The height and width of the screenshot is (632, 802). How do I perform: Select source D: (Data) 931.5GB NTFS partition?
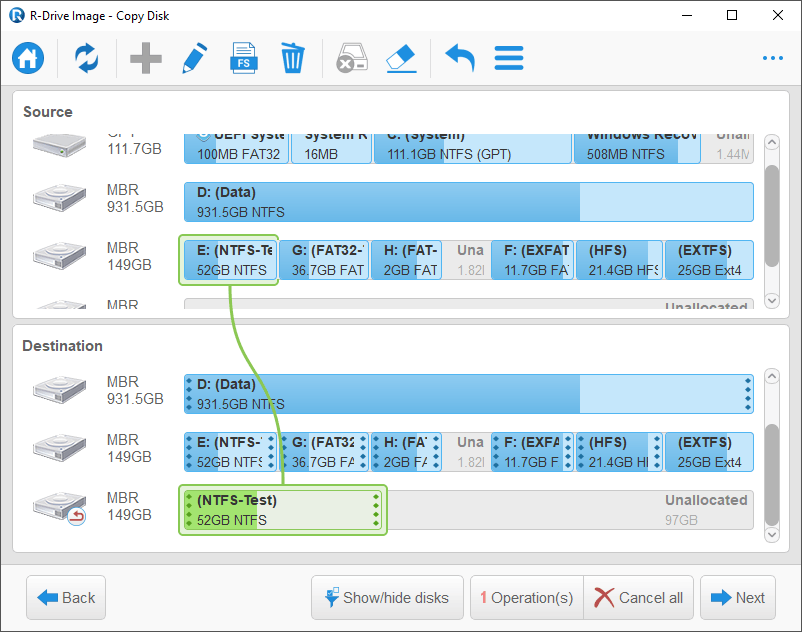469,202
